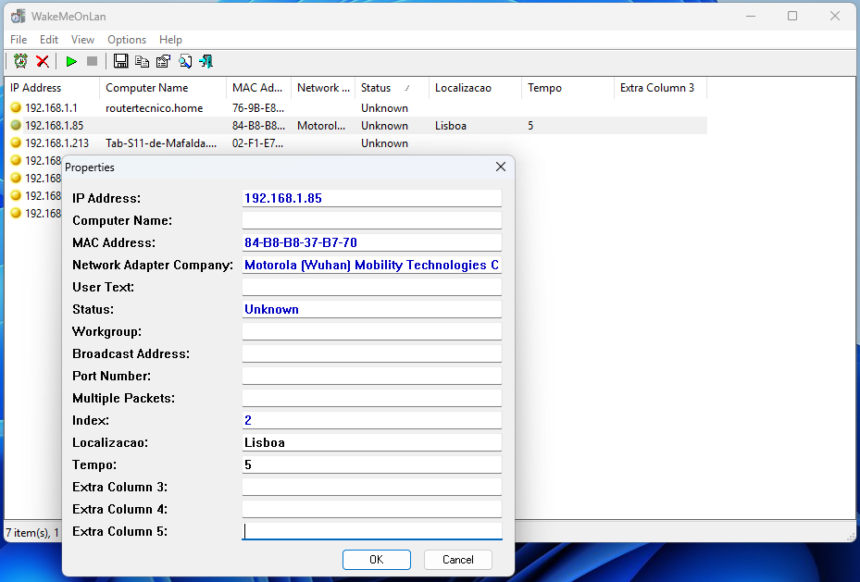Click the Localizacao field showing Lisboa
The image size is (860, 582).
point(371,441)
